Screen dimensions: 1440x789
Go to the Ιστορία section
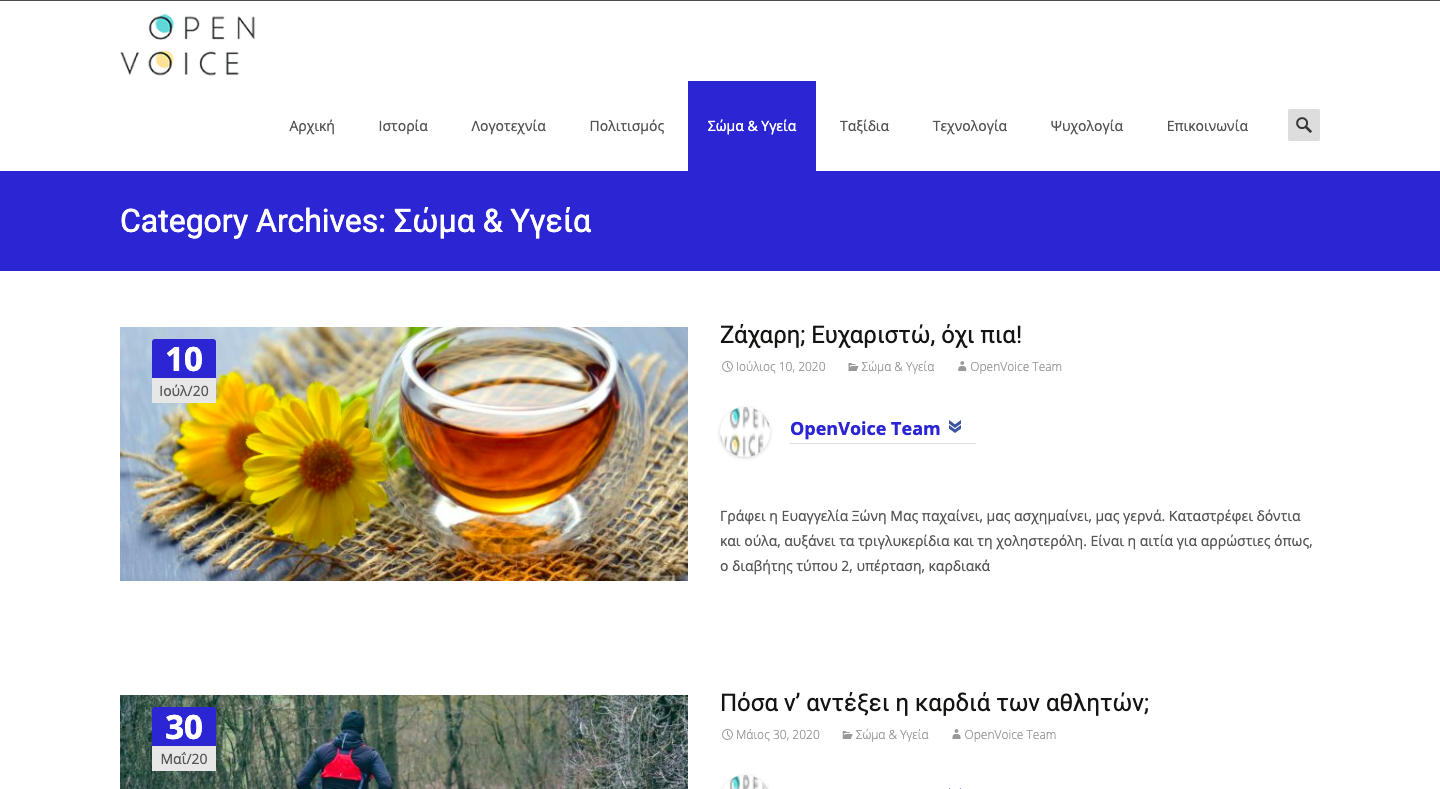(403, 126)
